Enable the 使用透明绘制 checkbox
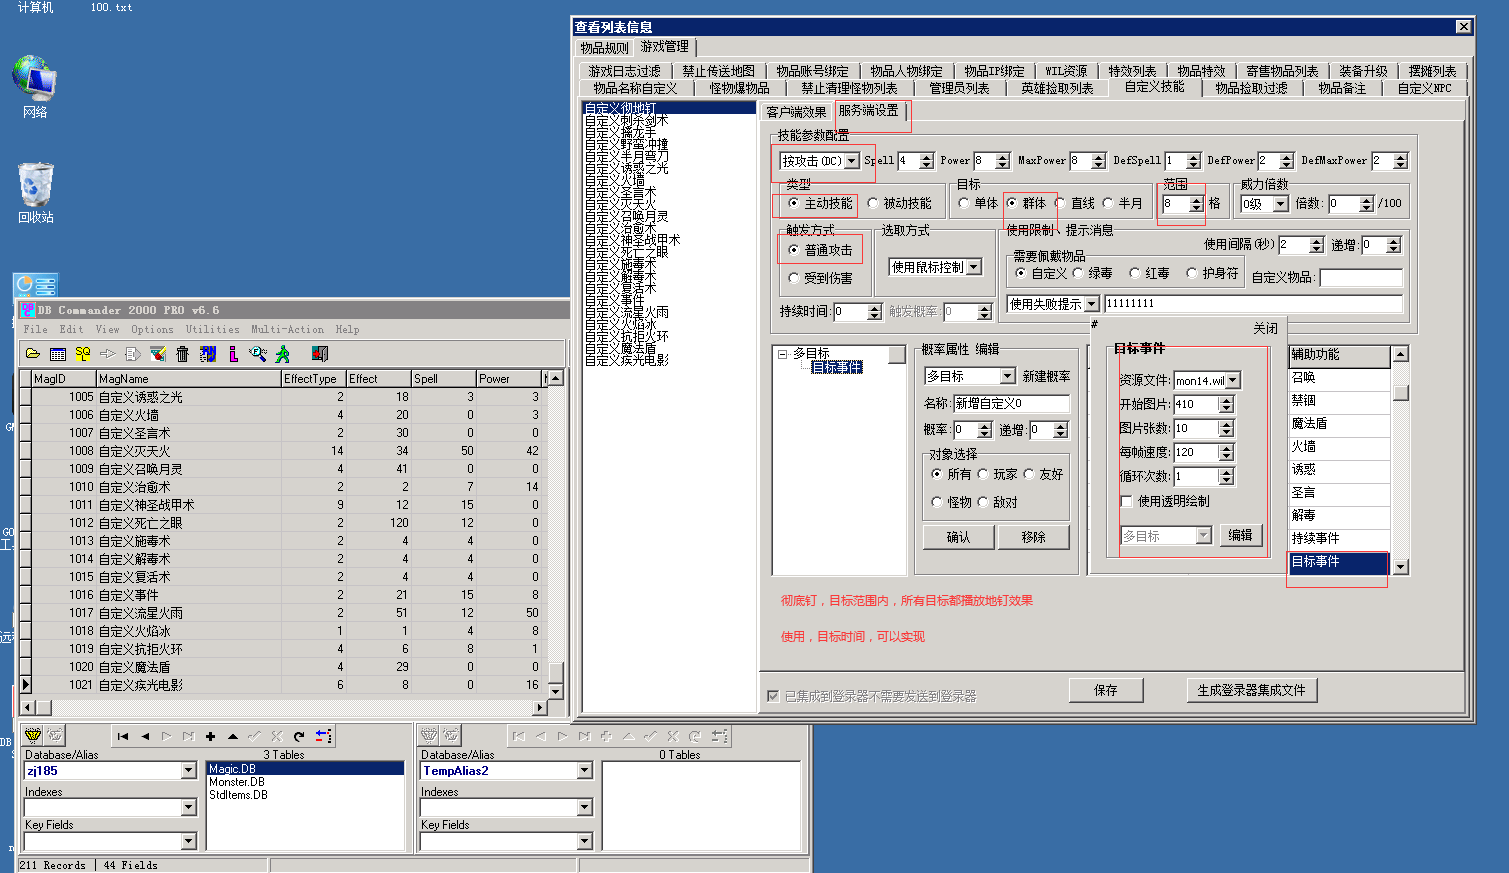The width and height of the screenshot is (1509, 873). [1127, 501]
